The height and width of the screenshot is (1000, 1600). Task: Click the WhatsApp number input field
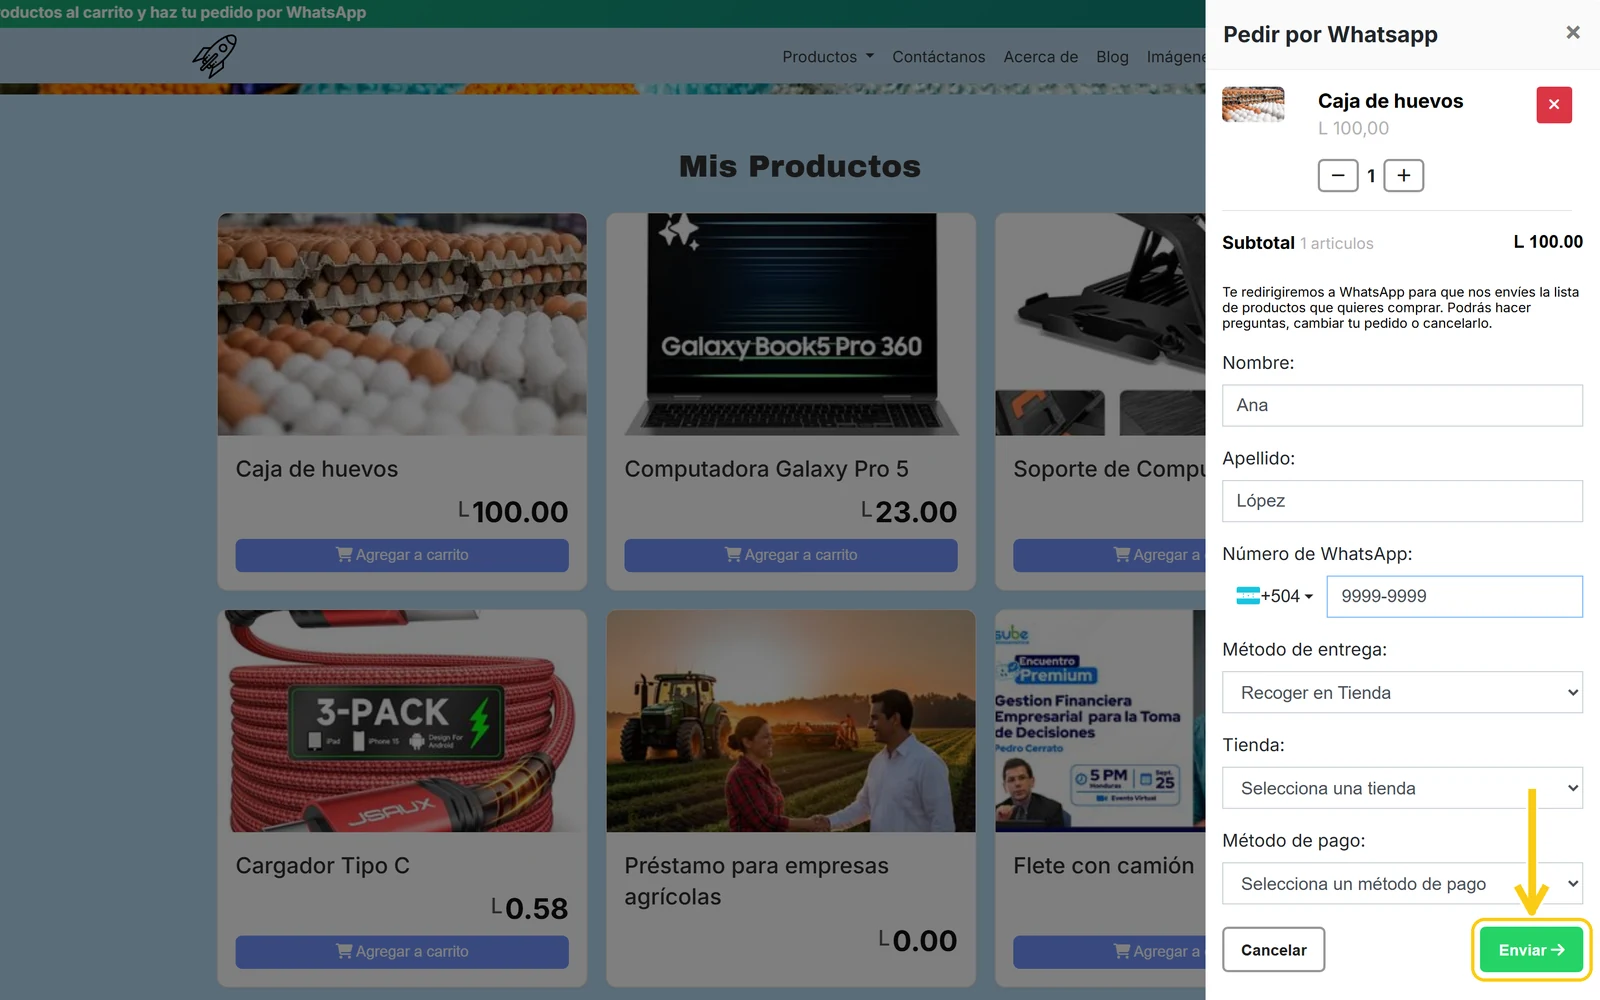pyautogui.click(x=1454, y=596)
